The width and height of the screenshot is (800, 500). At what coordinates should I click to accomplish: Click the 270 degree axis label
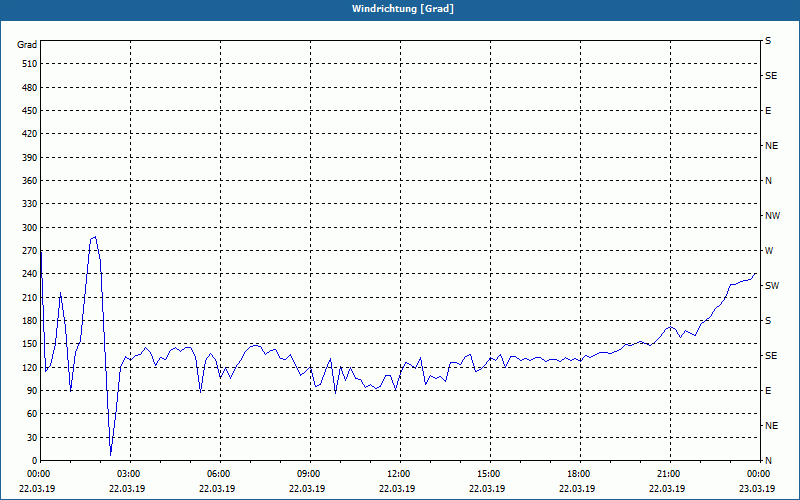pyautogui.click(x=30, y=251)
